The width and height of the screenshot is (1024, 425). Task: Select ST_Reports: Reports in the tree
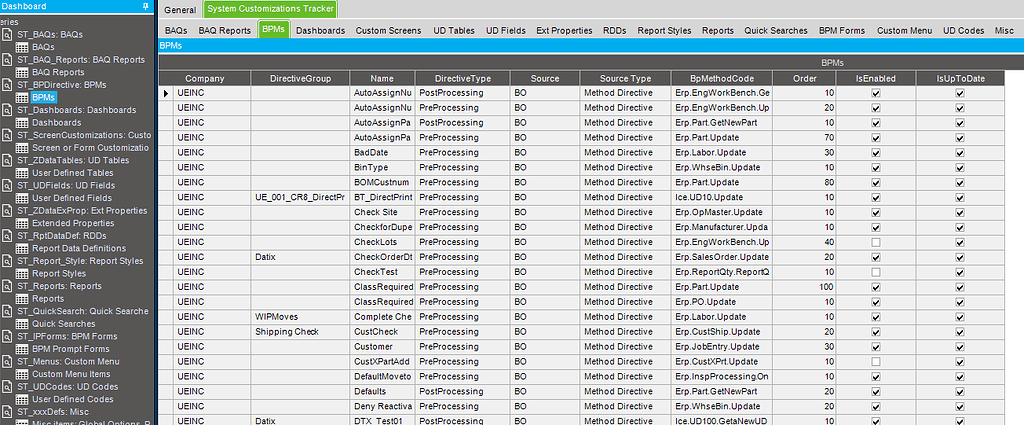(59, 286)
